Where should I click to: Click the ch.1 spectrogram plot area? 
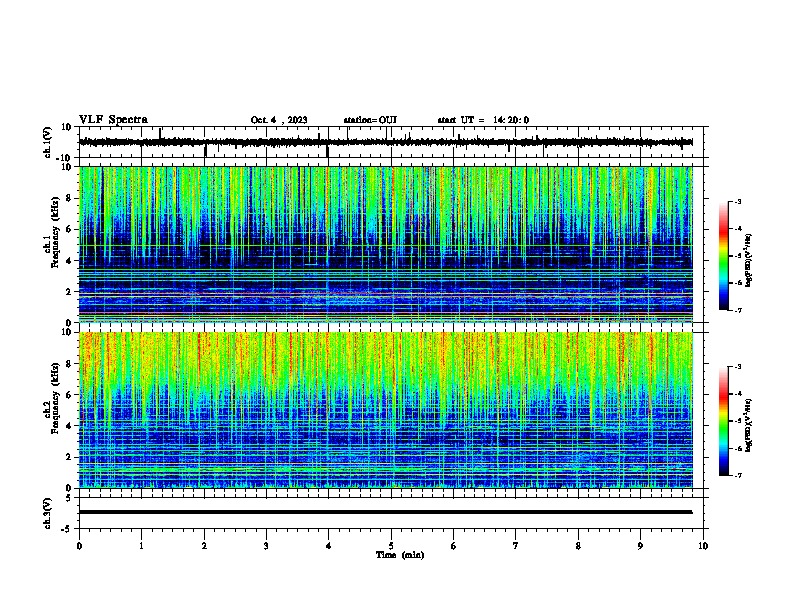(x=386, y=244)
